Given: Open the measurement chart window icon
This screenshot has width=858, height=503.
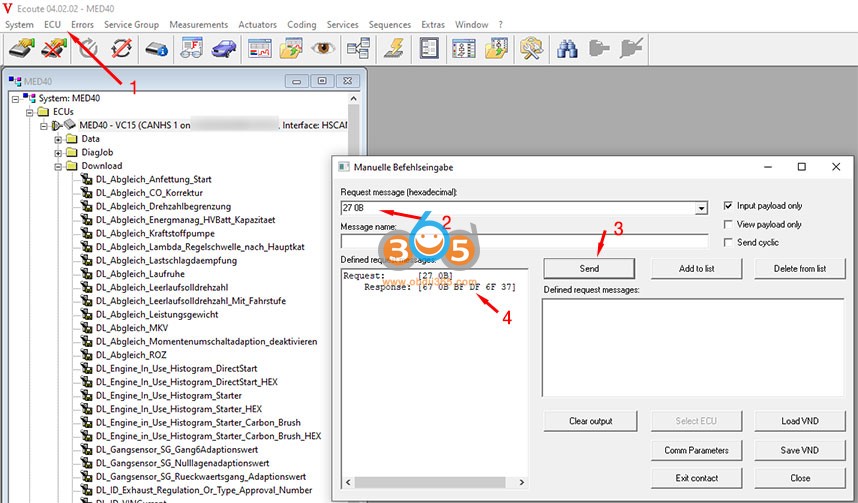Looking at the screenshot, I should 259,48.
